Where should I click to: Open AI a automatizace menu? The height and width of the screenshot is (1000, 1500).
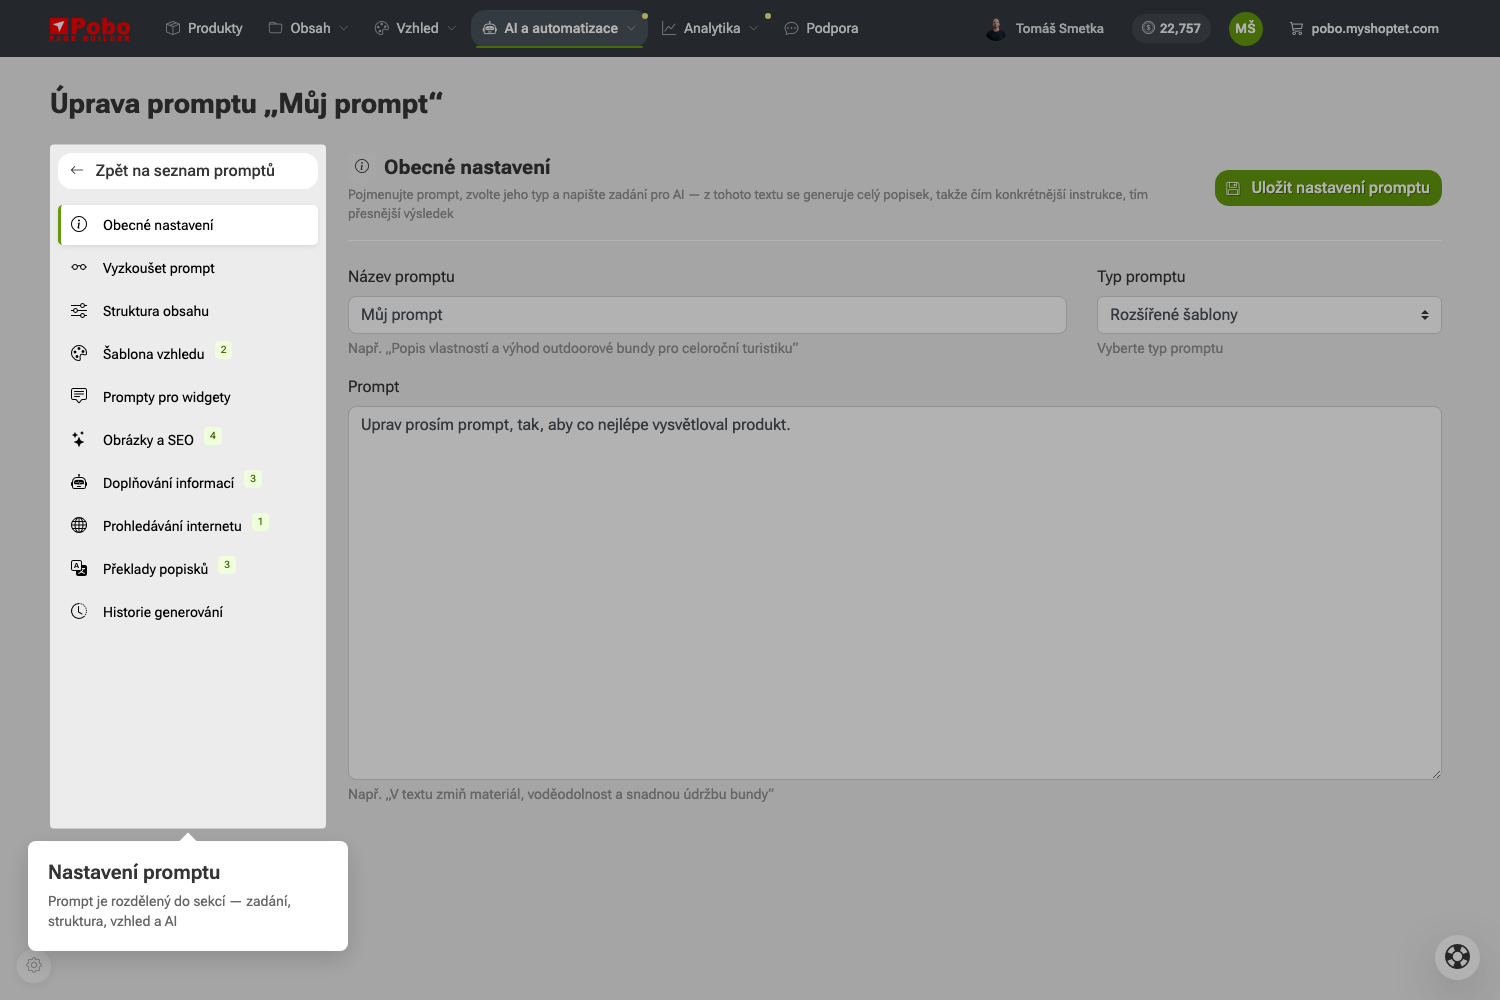pyautogui.click(x=559, y=28)
